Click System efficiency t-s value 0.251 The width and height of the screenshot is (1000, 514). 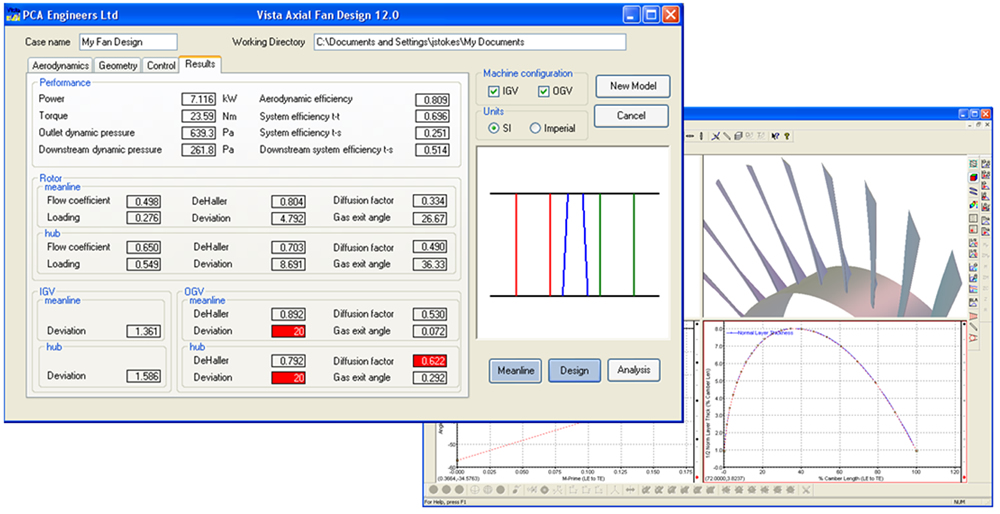pos(432,133)
